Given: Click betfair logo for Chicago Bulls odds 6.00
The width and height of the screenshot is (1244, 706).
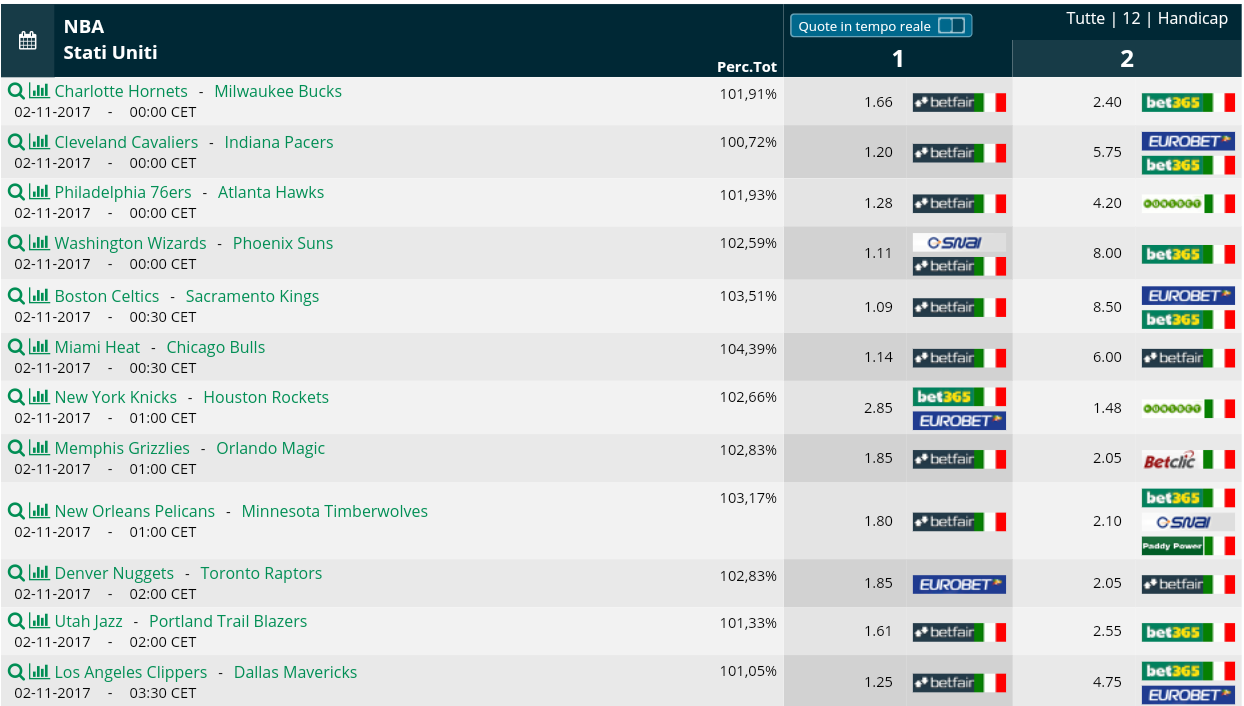Looking at the screenshot, I should pos(1188,358).
